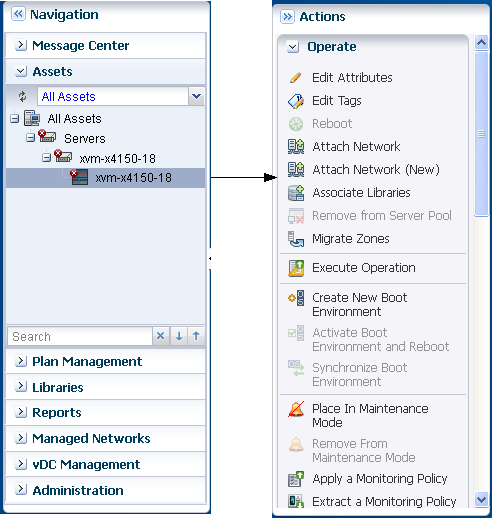Select Extract a Monitoring Policy text
This screenshot has width=492, height=518.
click(384, 502)
